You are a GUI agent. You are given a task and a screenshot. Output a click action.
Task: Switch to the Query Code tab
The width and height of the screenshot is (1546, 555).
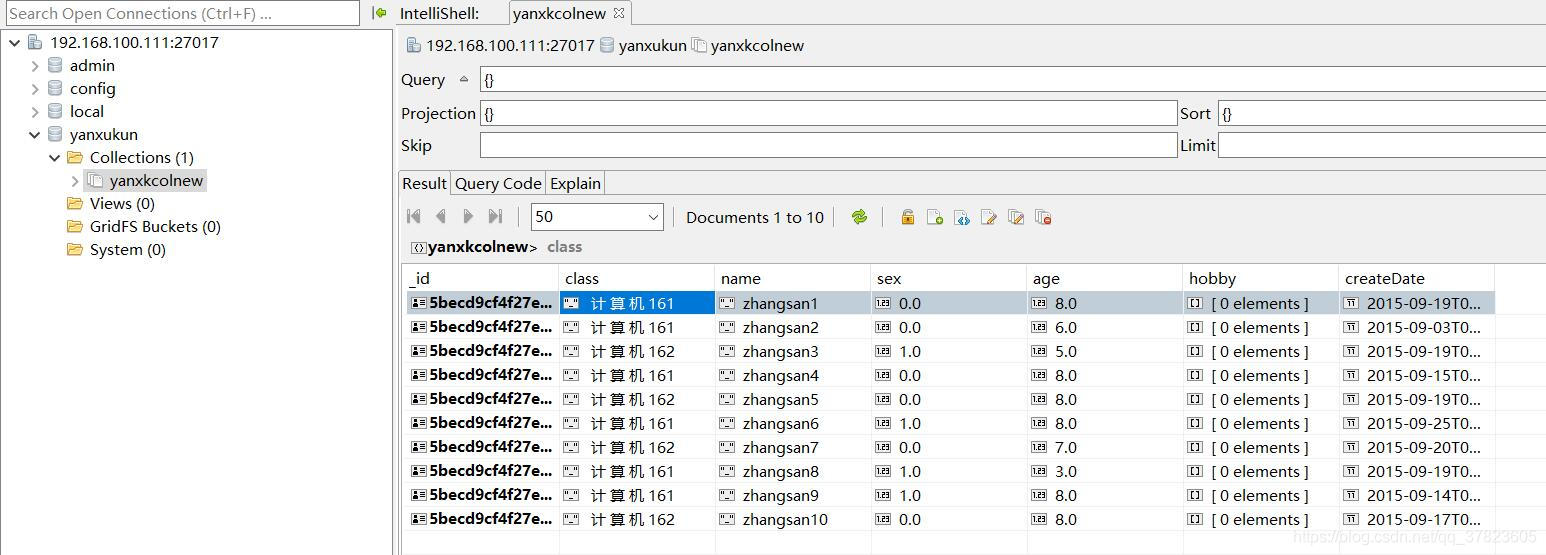click(498, 183)
